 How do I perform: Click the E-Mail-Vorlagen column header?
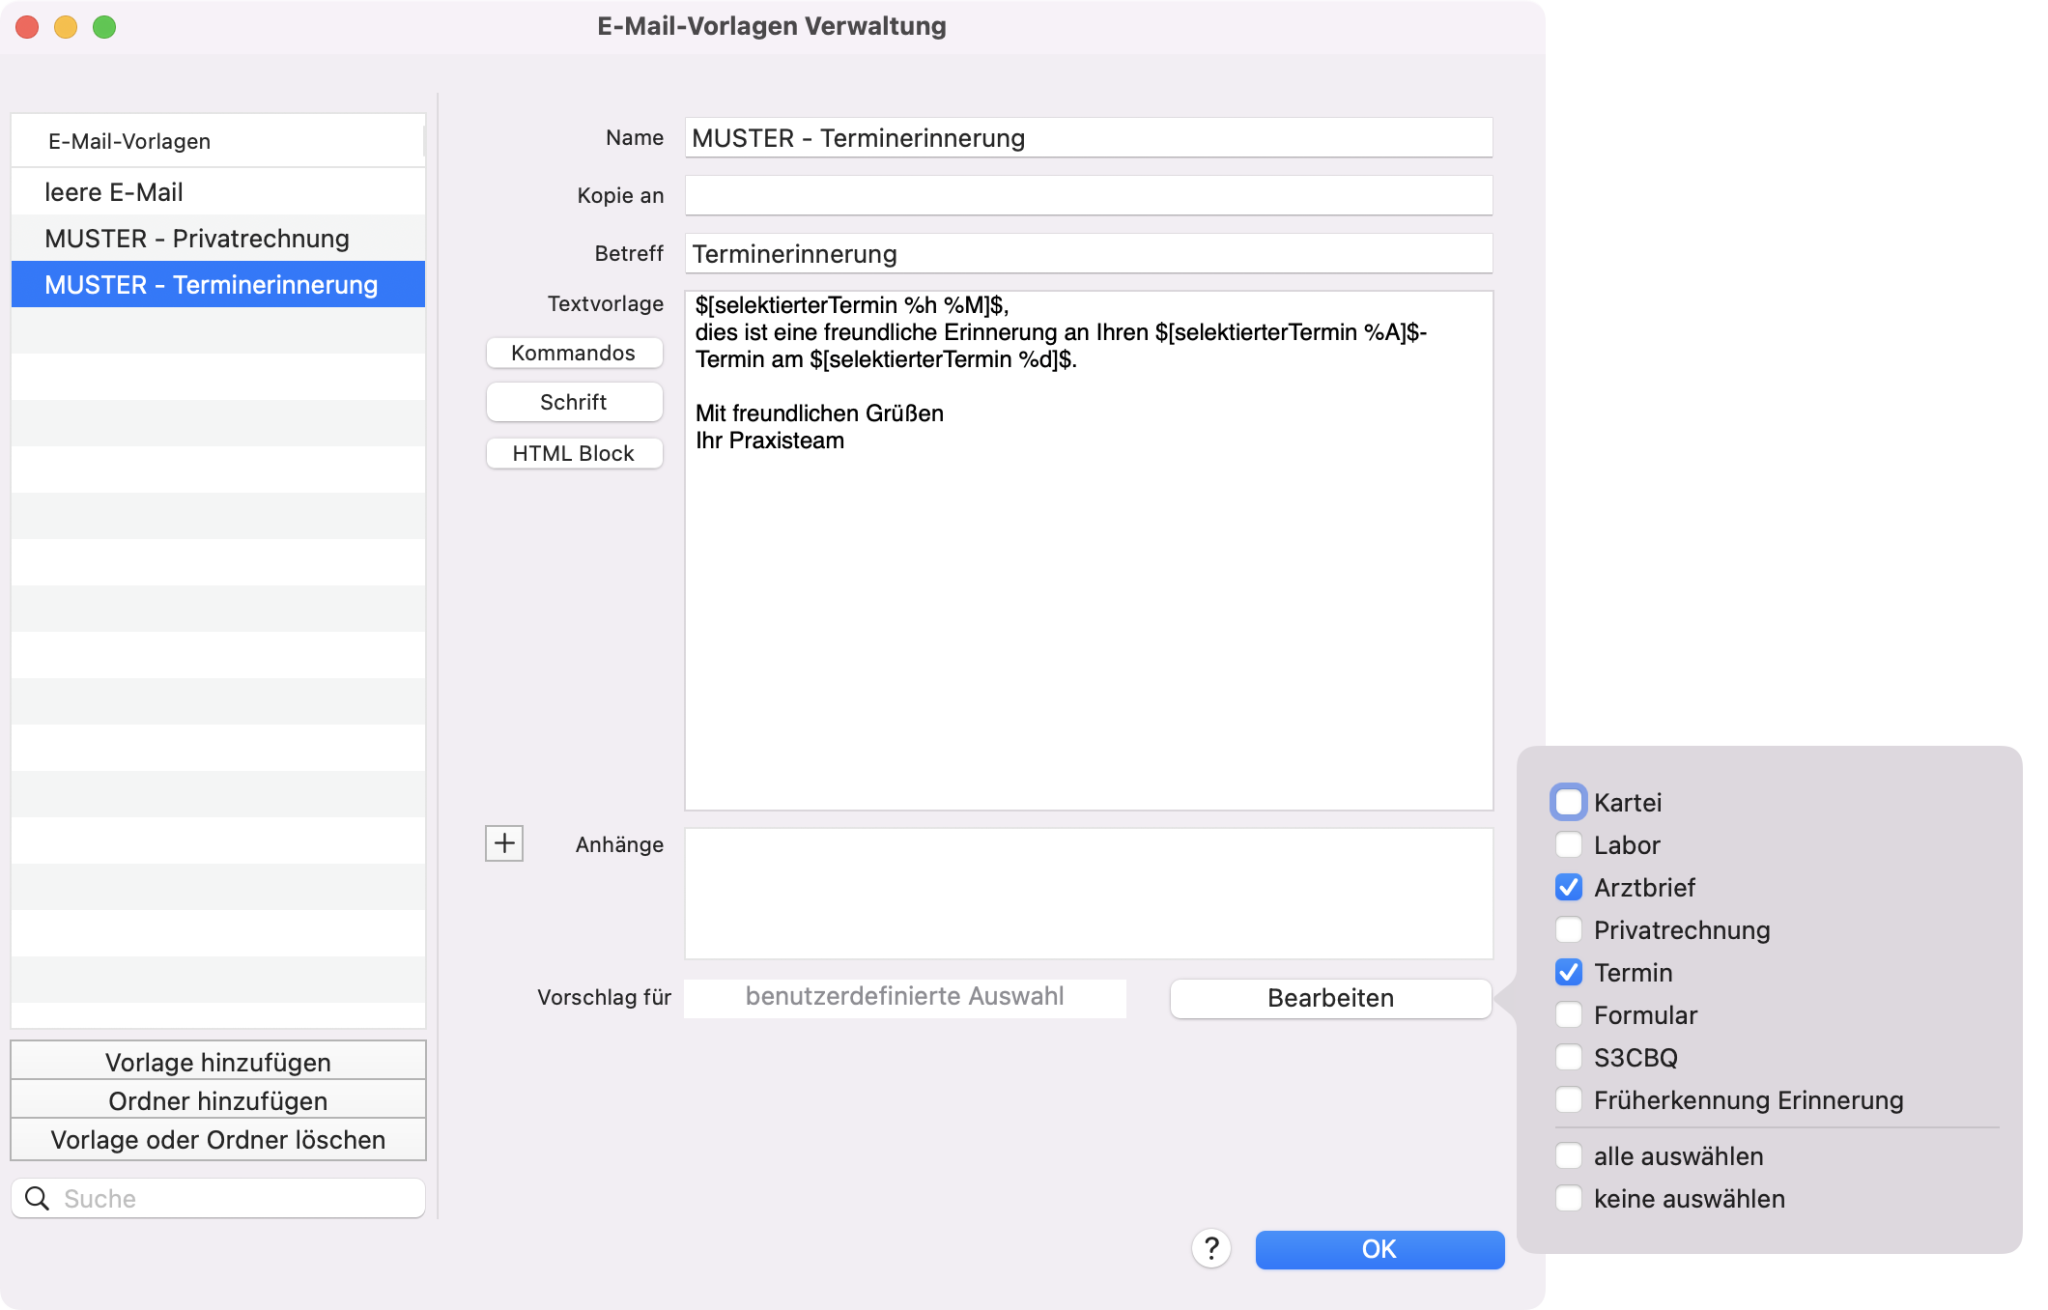click(x=218, y=141)
